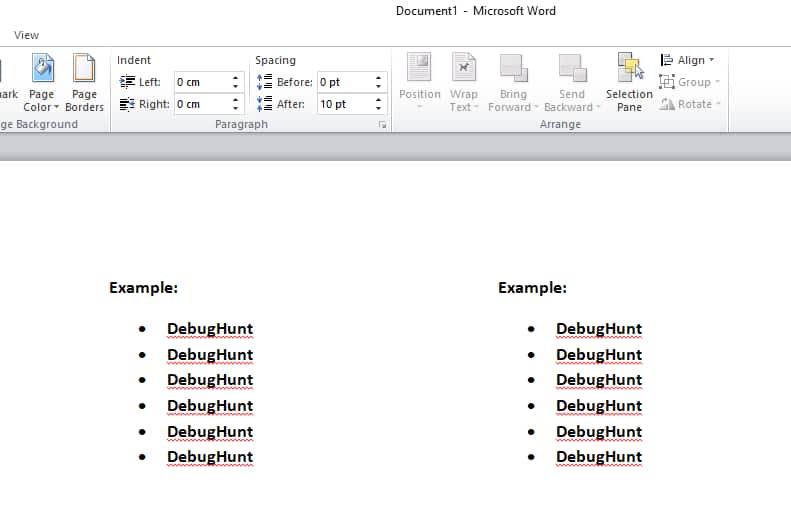Click the Send Backward icon
The width and height of the screenshot is (791, 524).
(571, 70)
